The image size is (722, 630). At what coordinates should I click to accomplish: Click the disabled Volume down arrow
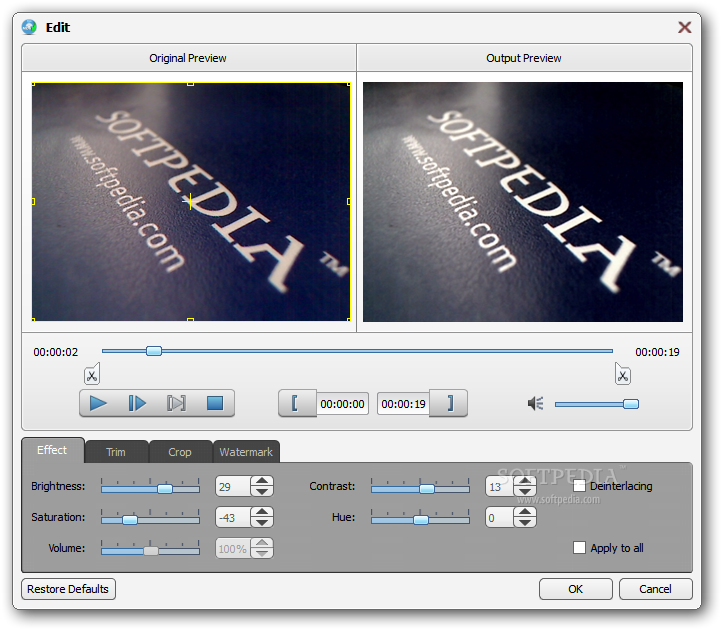pos(262,554)
